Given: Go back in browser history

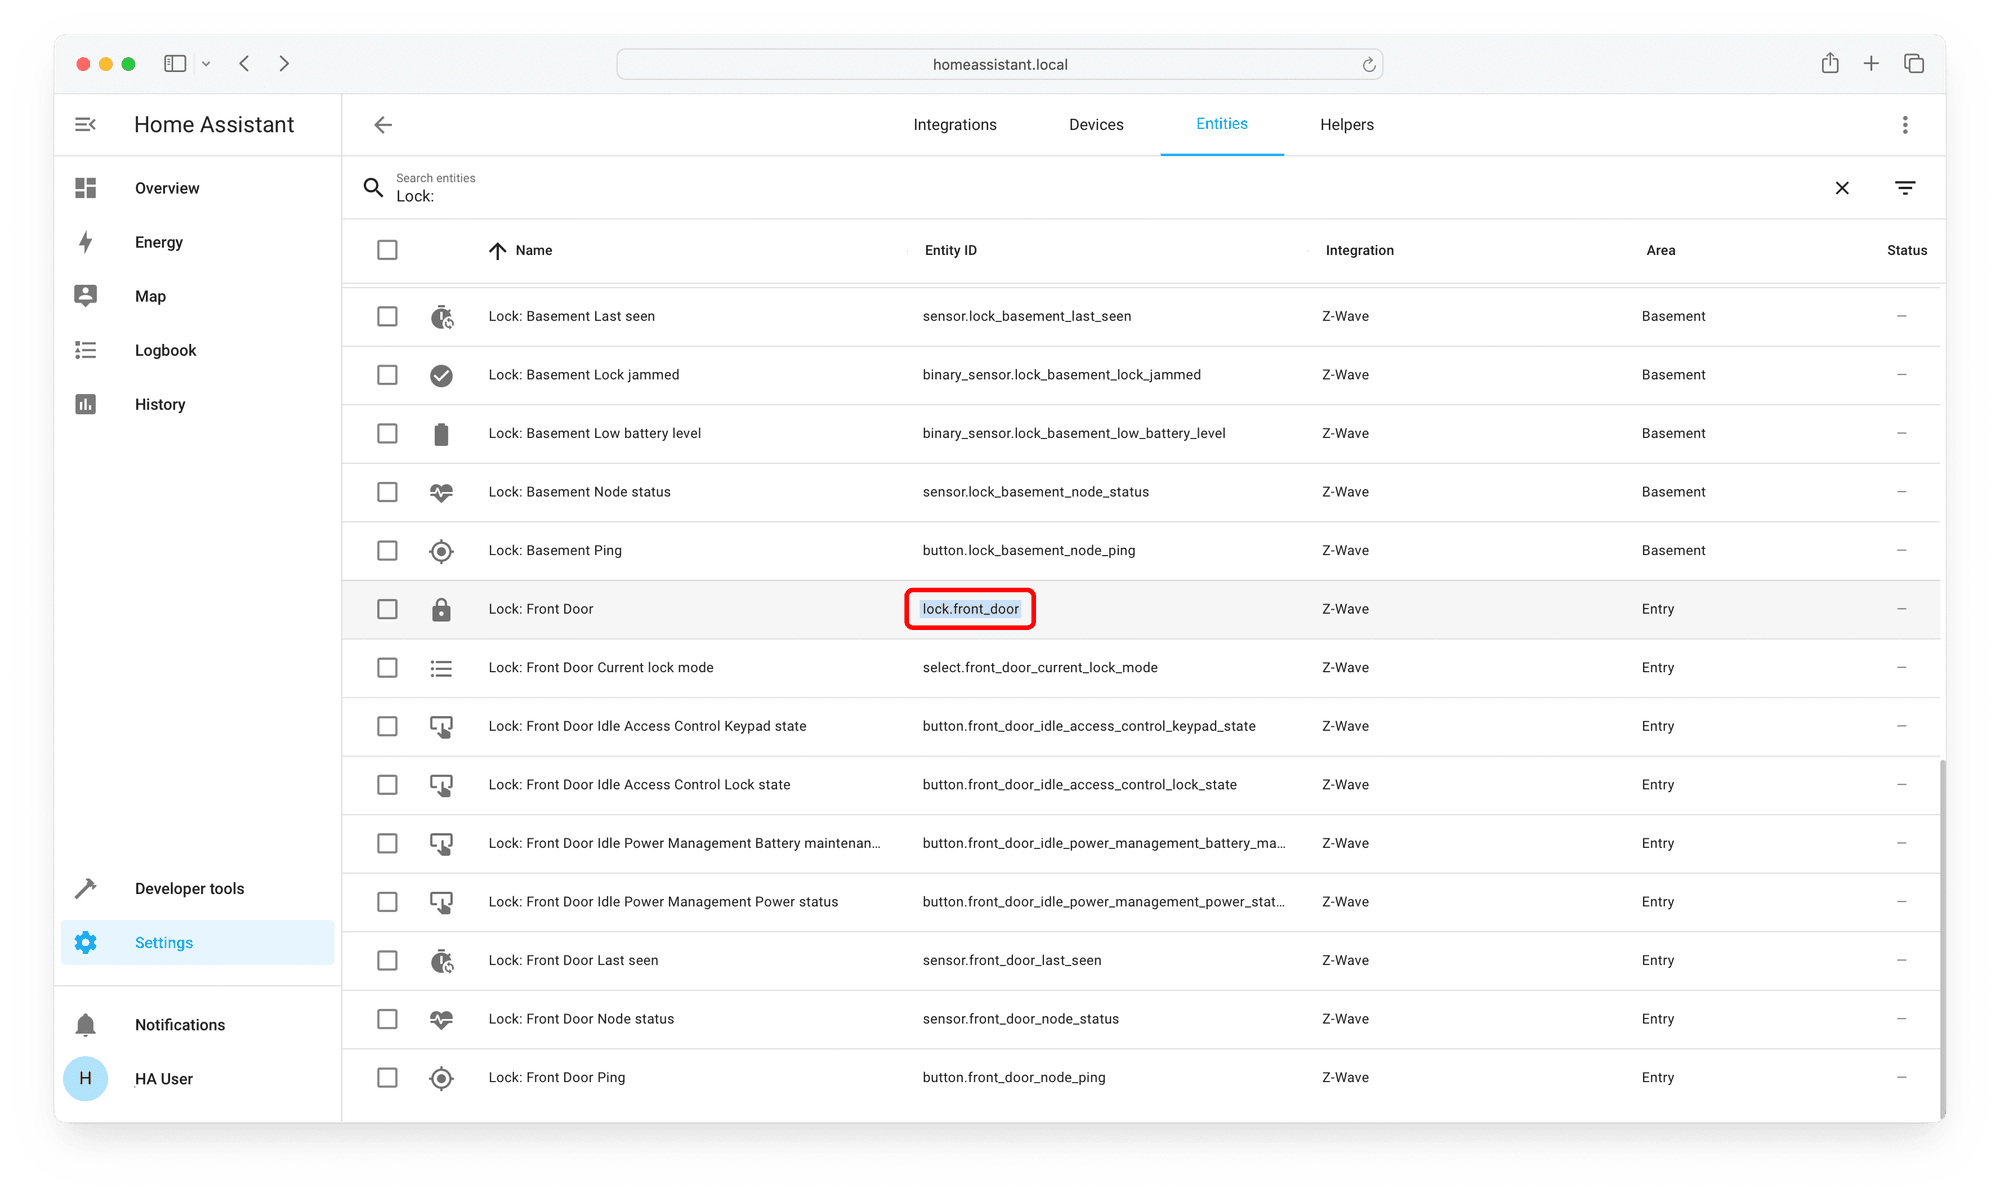Looking at the screenshot, I should click(x=244, y=64).
